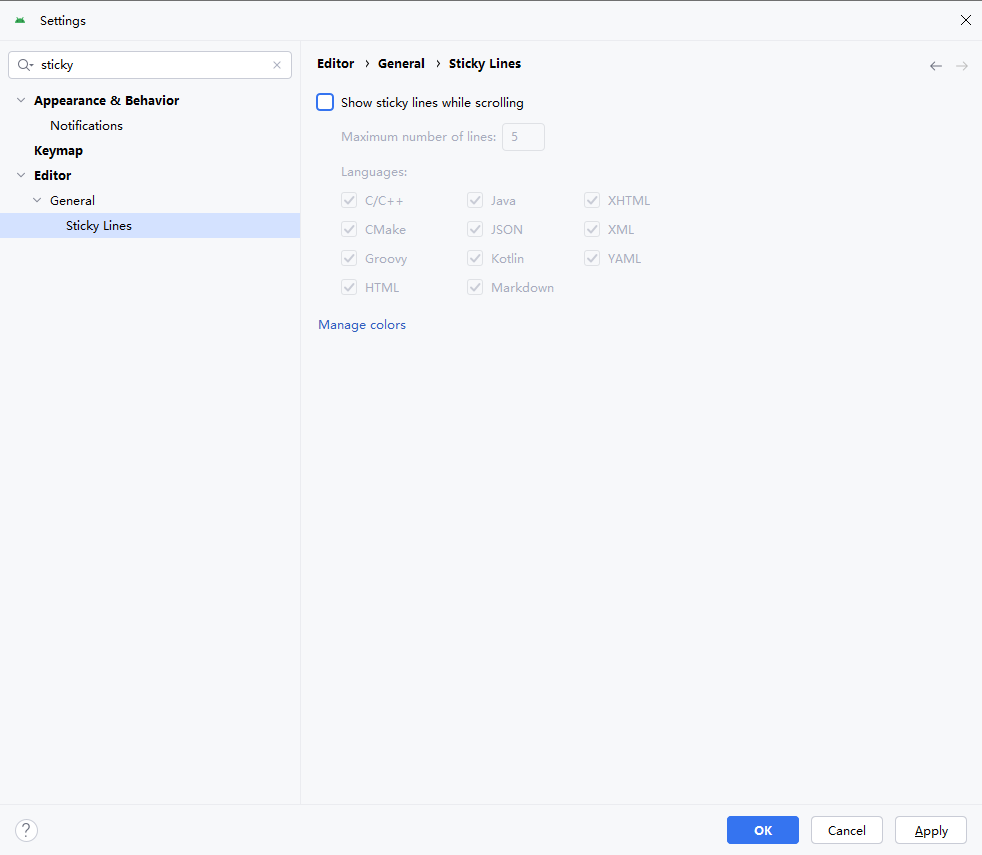
Task: Toggle the C/C++ language checkbox
Action: pos(349,200)
